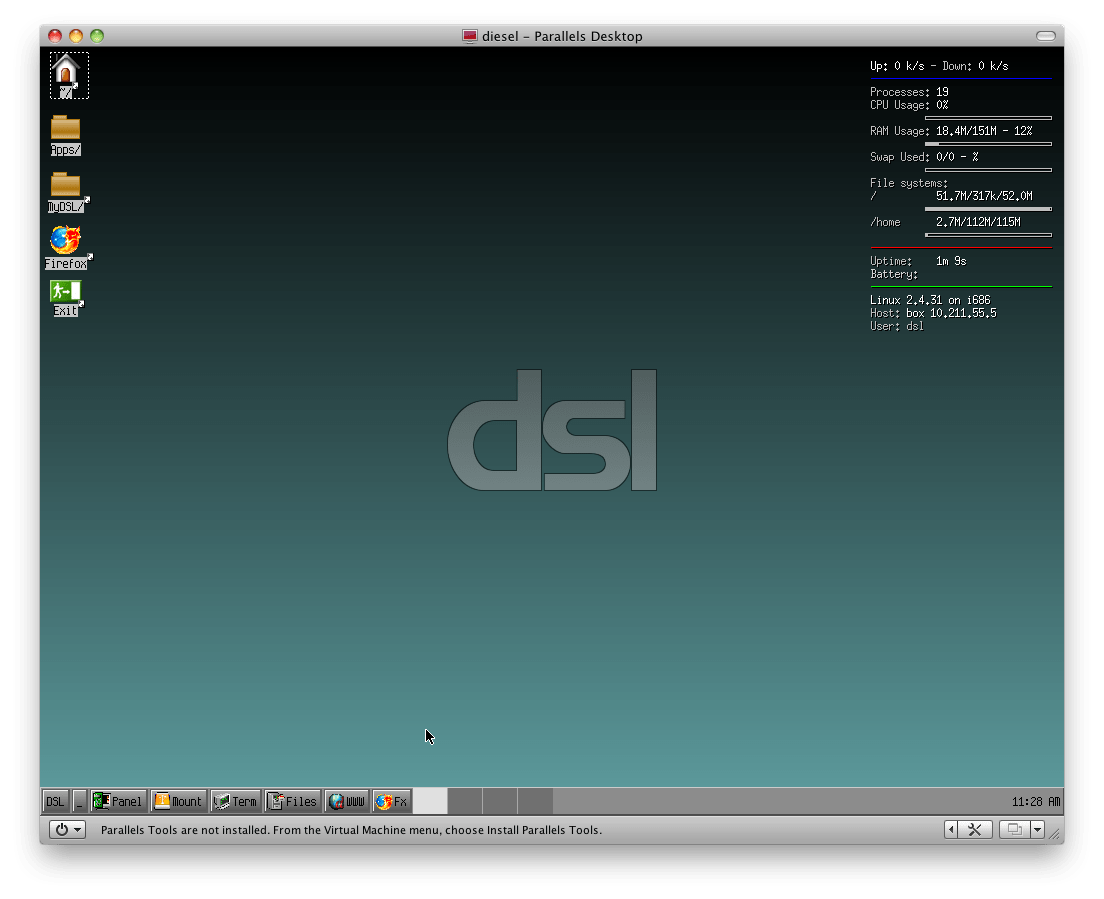Image resolution: width=1104 pixels, height=899 pixels.
Task: Switch virtual desktops using a pager square
Action: [x=466, y=800]
